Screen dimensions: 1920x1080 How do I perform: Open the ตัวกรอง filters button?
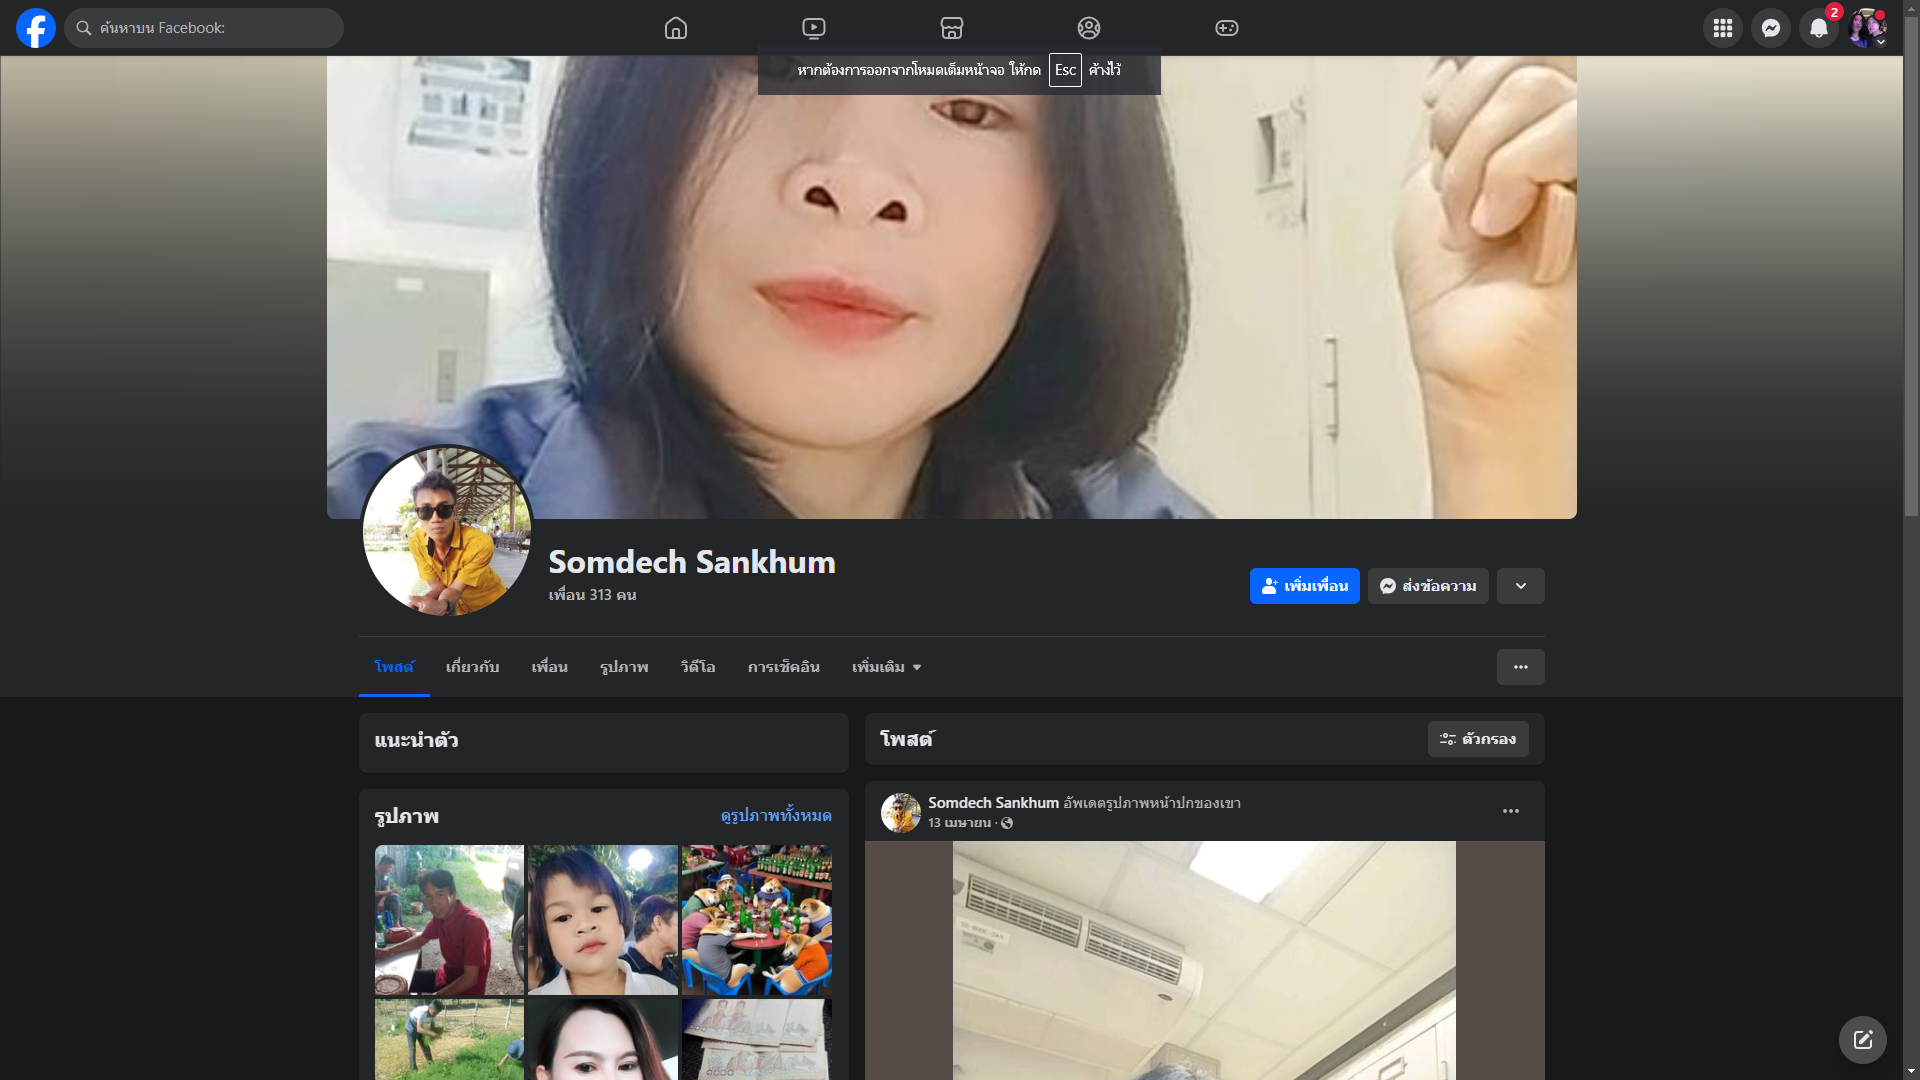1478,739
